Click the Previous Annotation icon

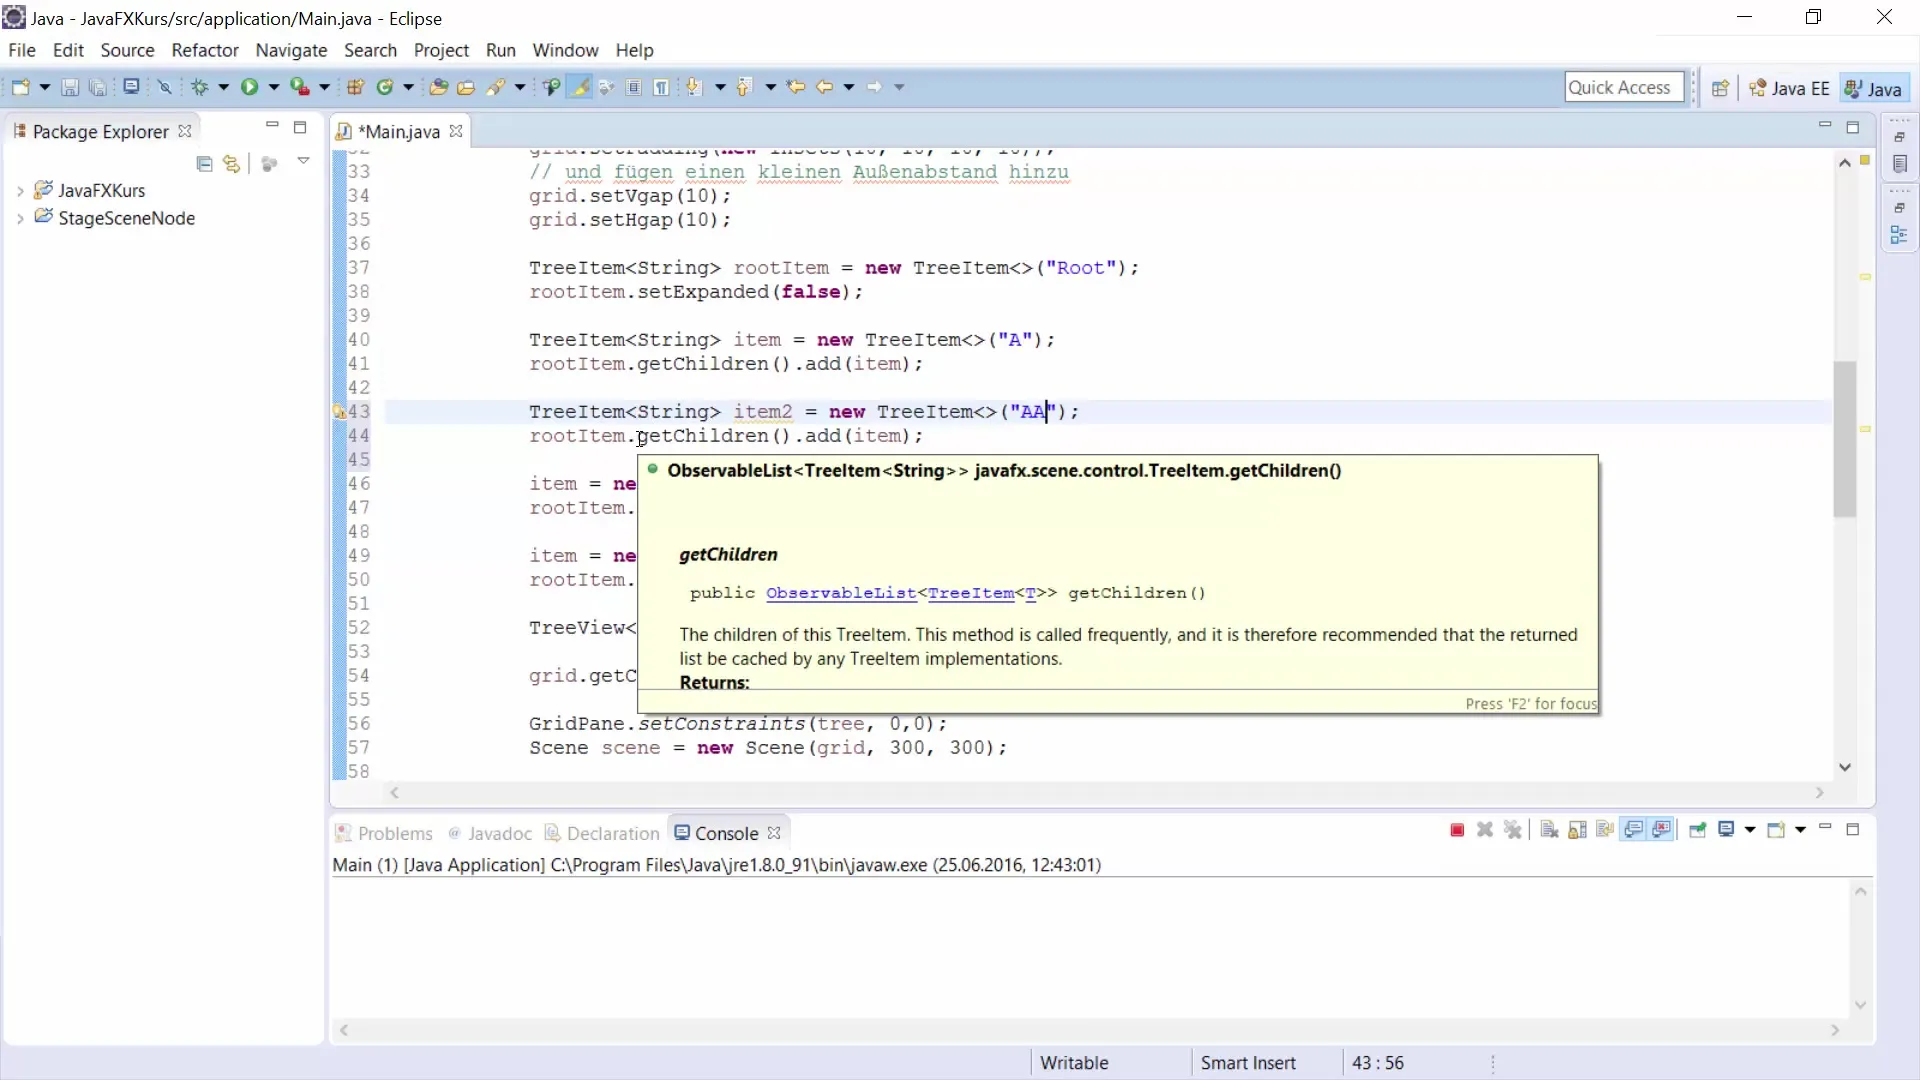click(743, 88)
